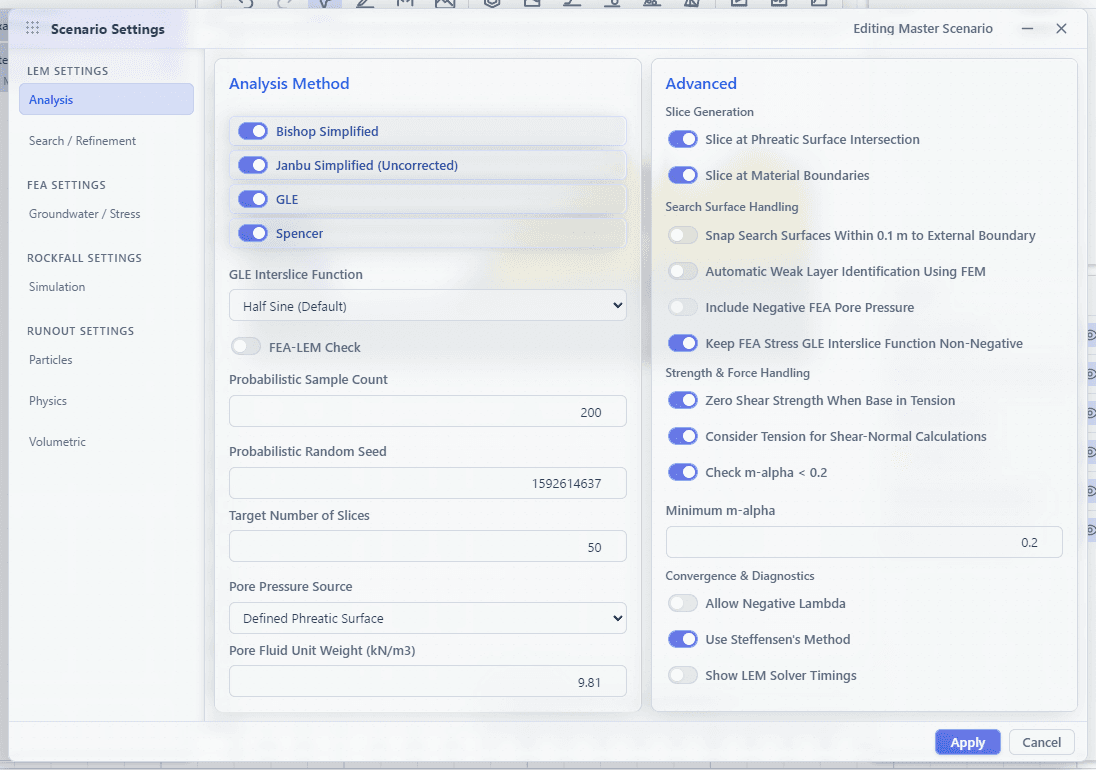Viewport: 1096px width, 770px height.
Task: Switch to the Physics settings page
Action: pyautogui.click(x=48, y=400)
